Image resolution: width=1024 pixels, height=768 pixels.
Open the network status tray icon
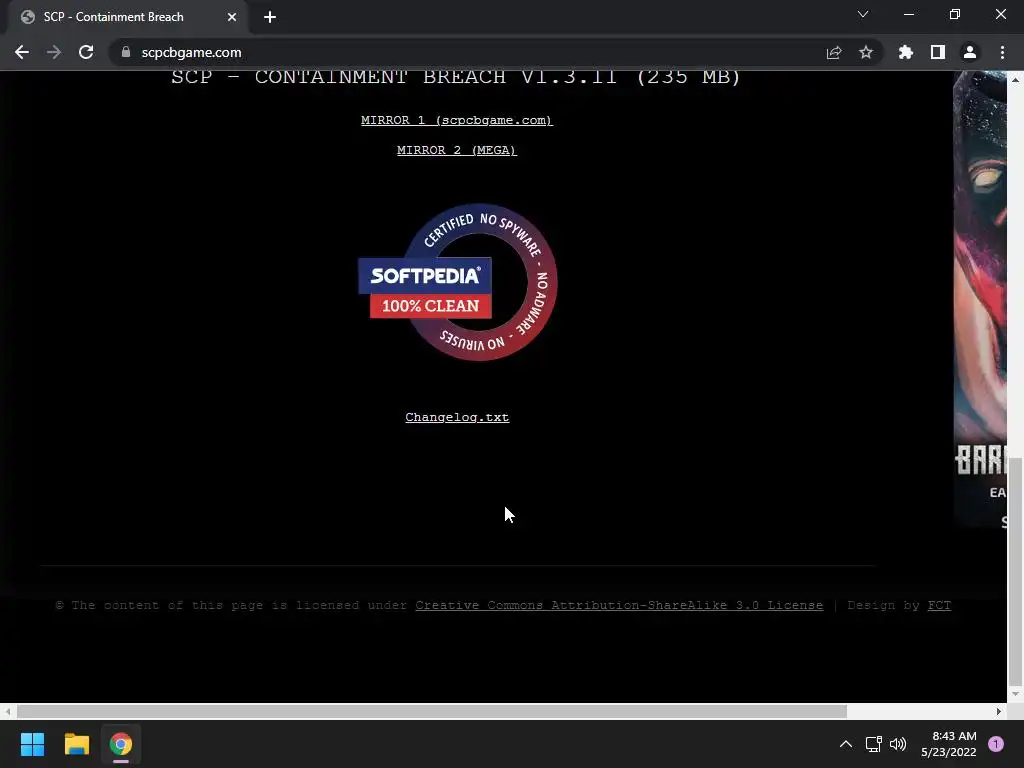[873, 744]
